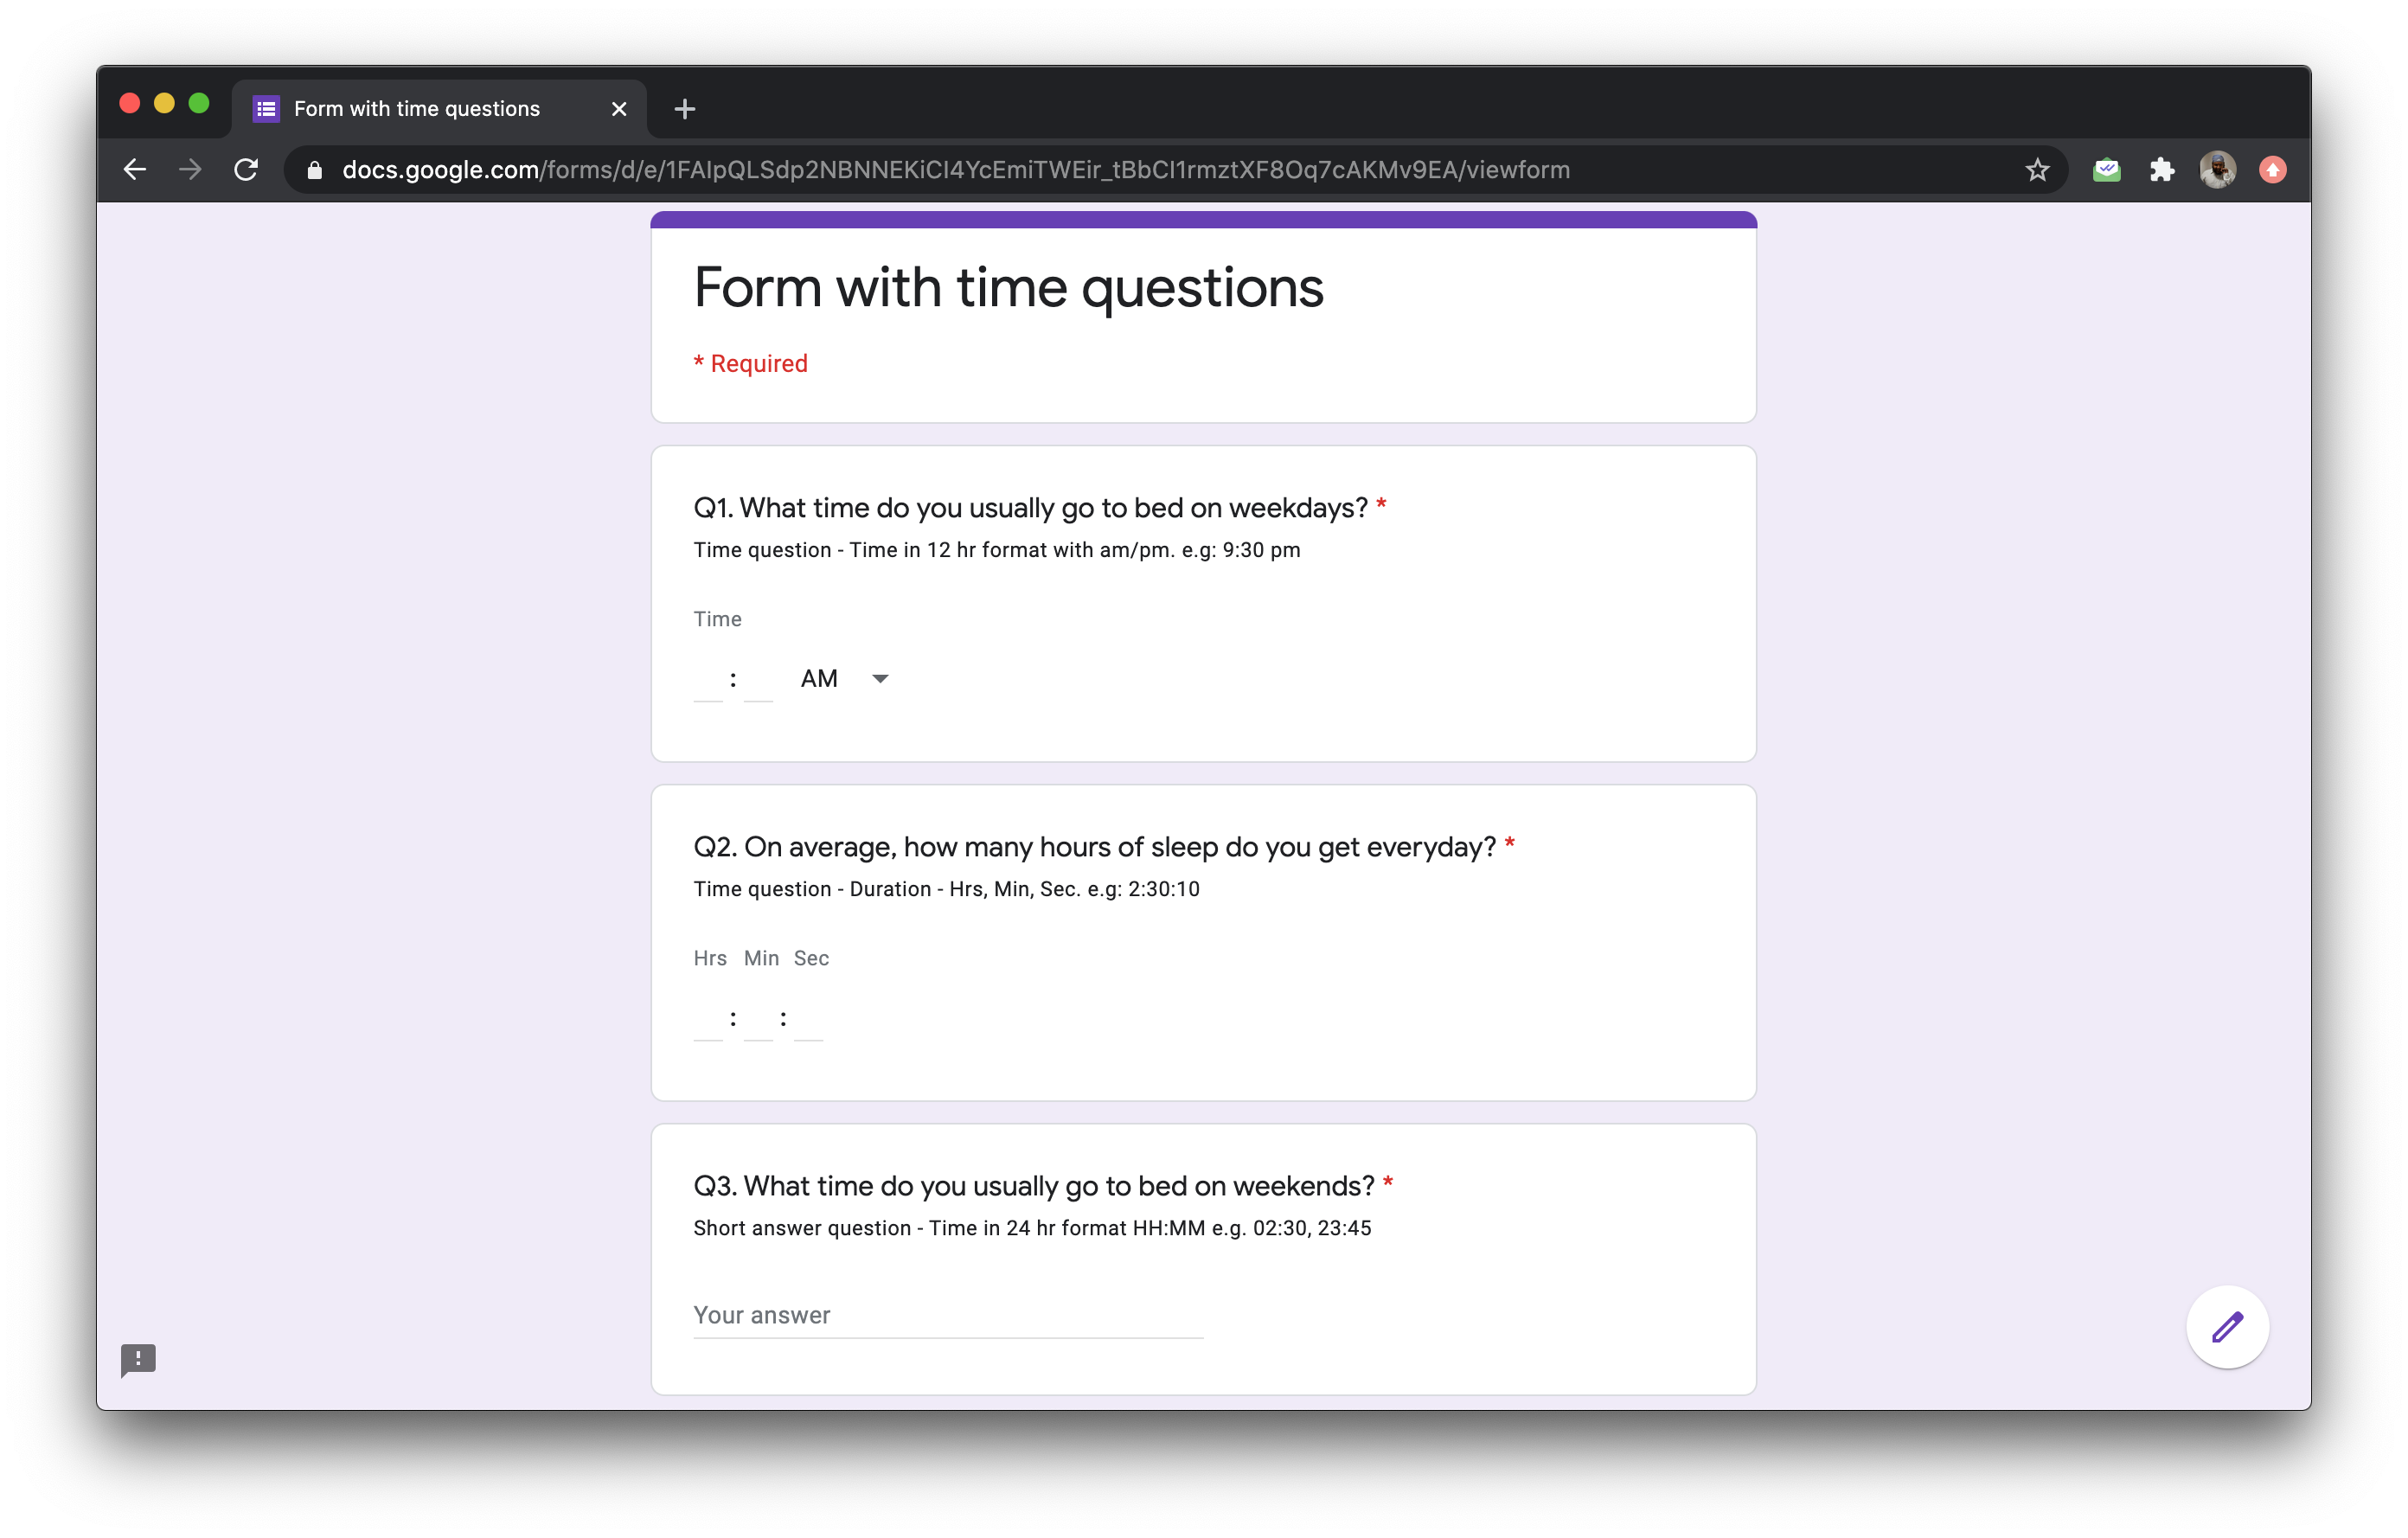Viewport: 2408px width, 1538px height.
Task: Click the feedback exclamation mark icon
Action: [138, 1359]
